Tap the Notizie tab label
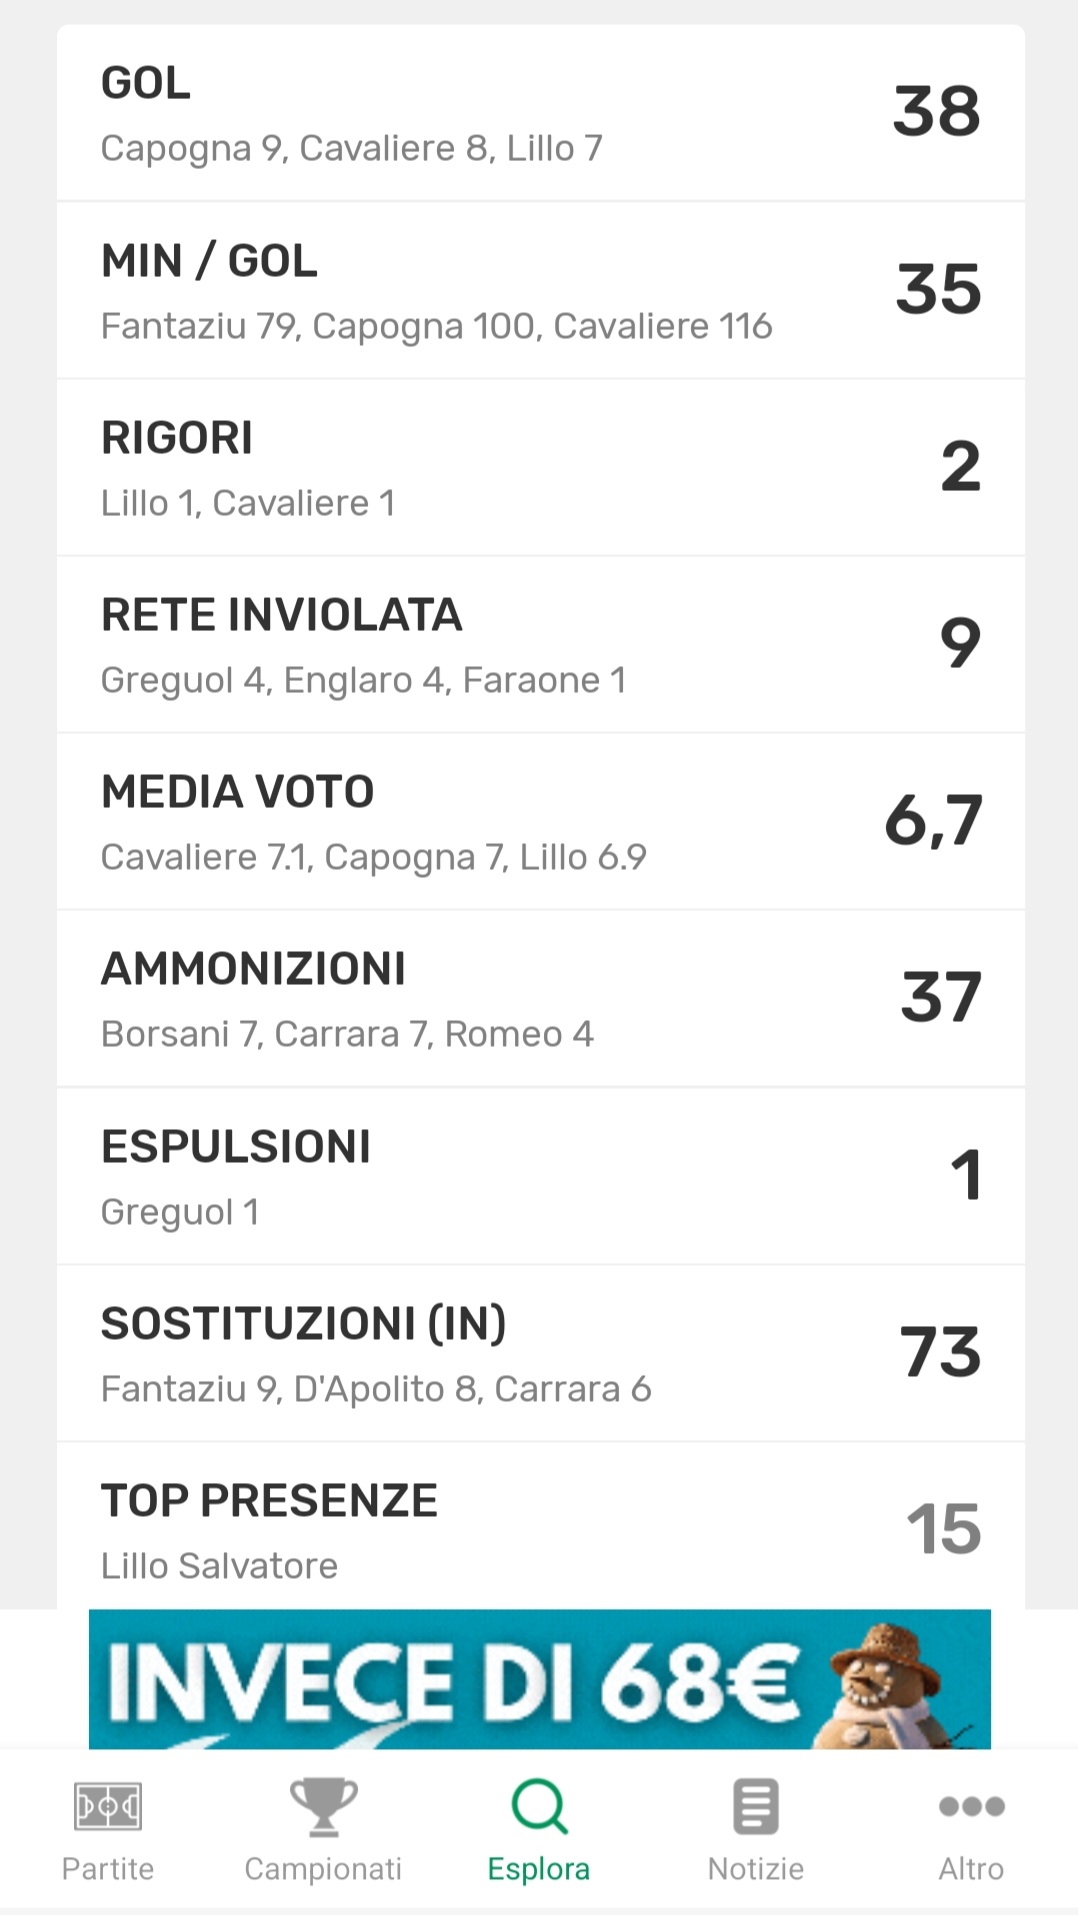 (755, 1868)
